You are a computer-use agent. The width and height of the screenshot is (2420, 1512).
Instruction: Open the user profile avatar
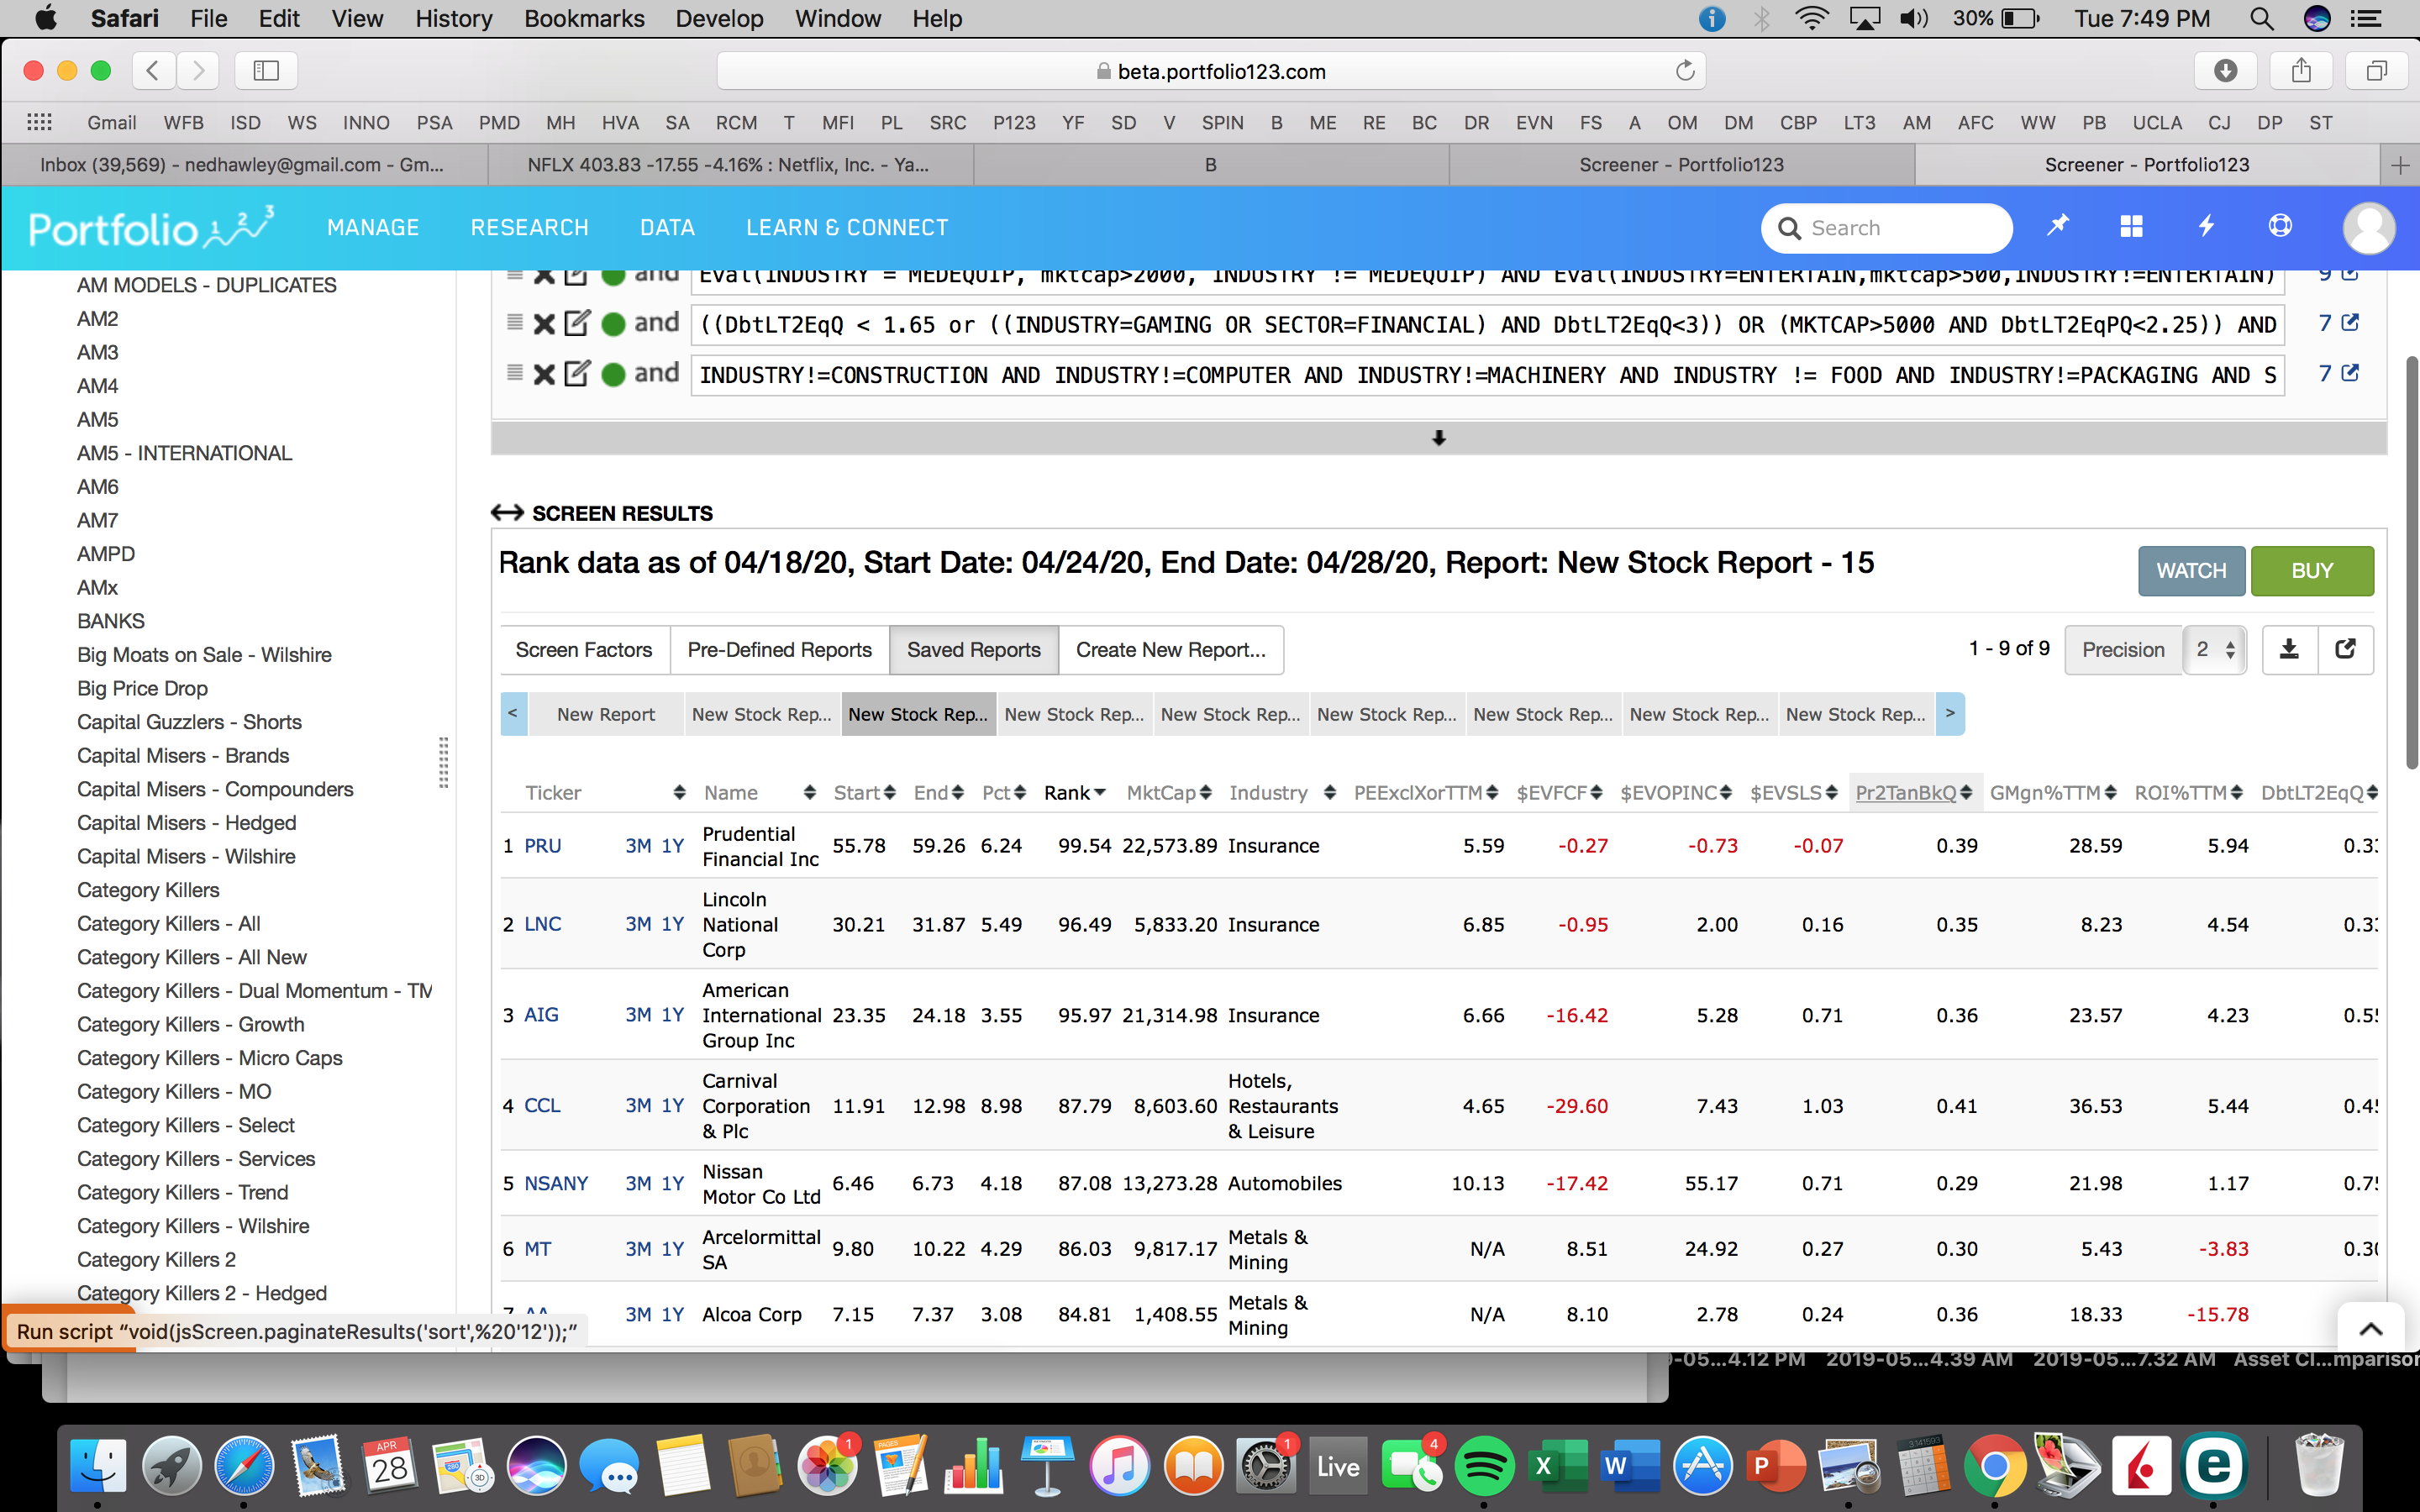2368,228
